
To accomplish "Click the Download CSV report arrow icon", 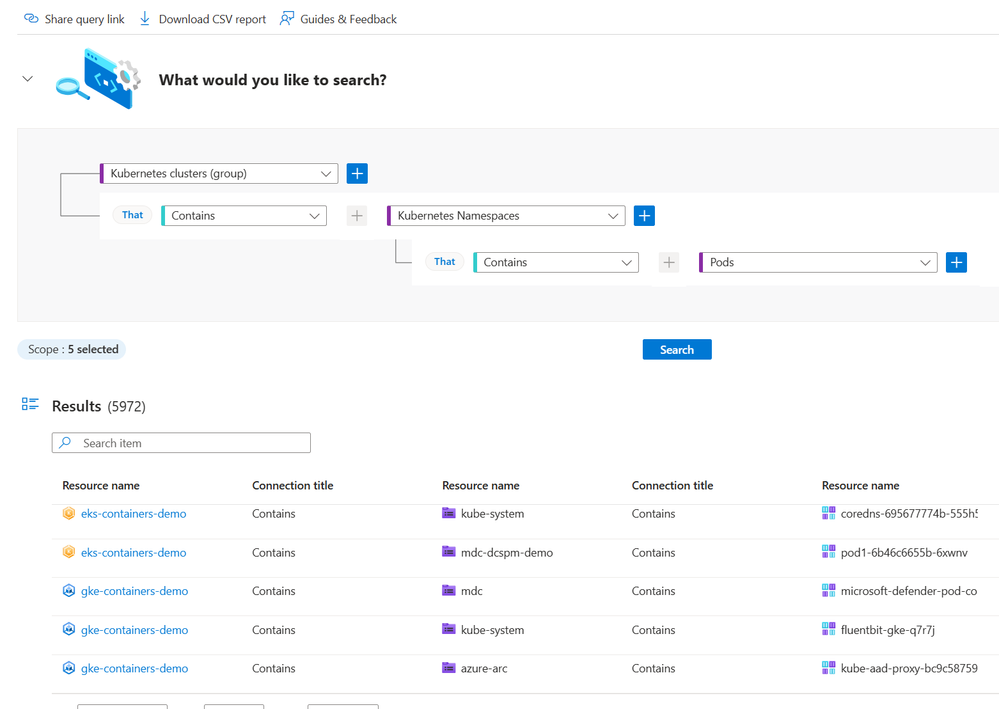I will pos(145,18).
